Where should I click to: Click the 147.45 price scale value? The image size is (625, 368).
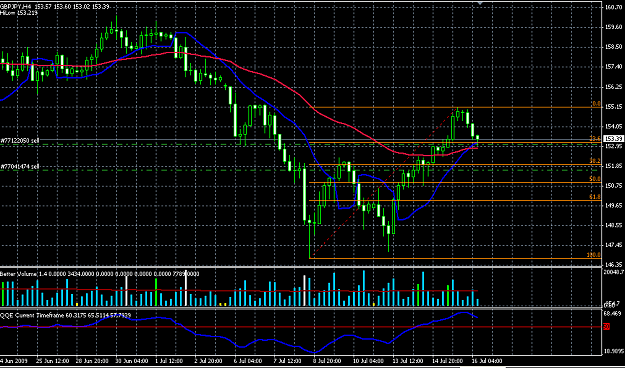[614, 245]
